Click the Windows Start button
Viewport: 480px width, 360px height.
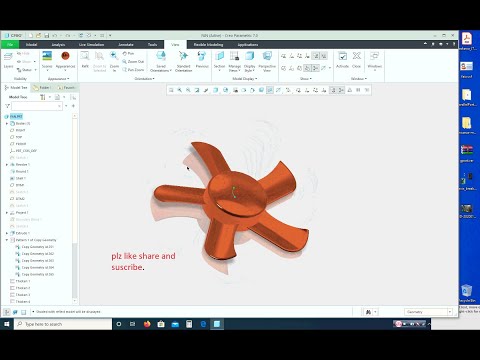[x=7, y=324]
